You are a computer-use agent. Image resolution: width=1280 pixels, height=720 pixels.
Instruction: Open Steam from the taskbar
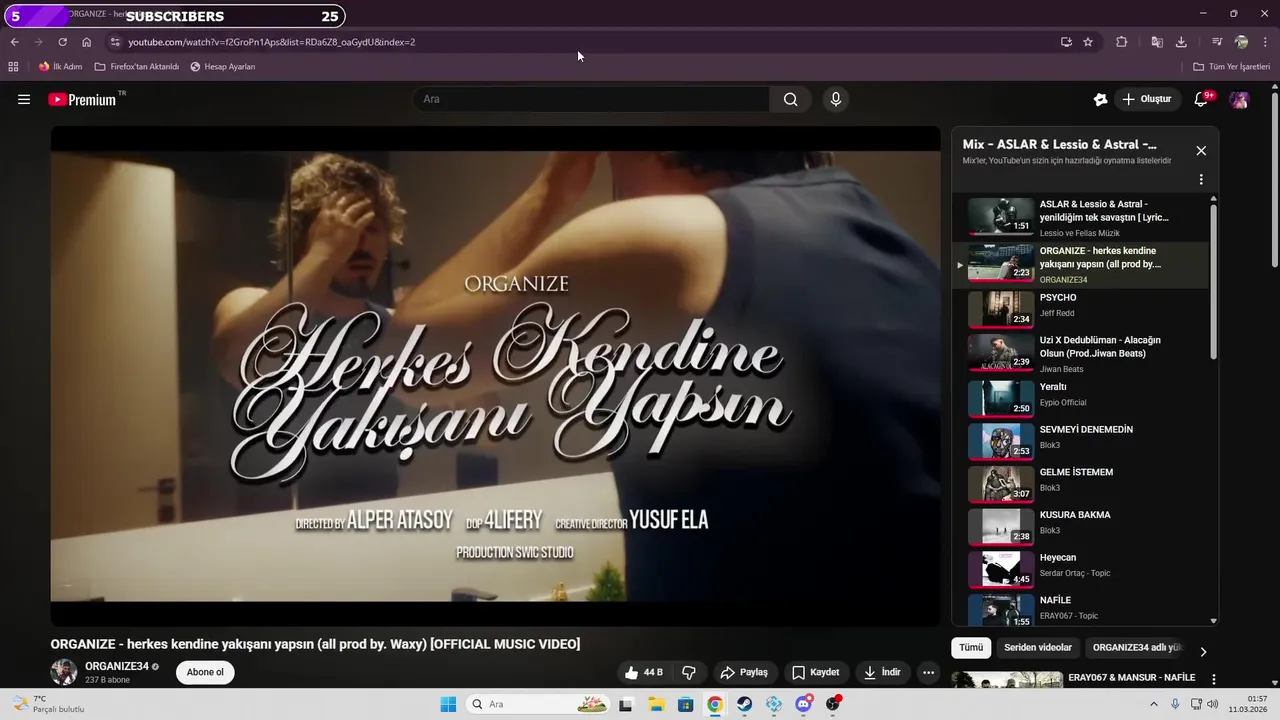(x=744, y=704)
